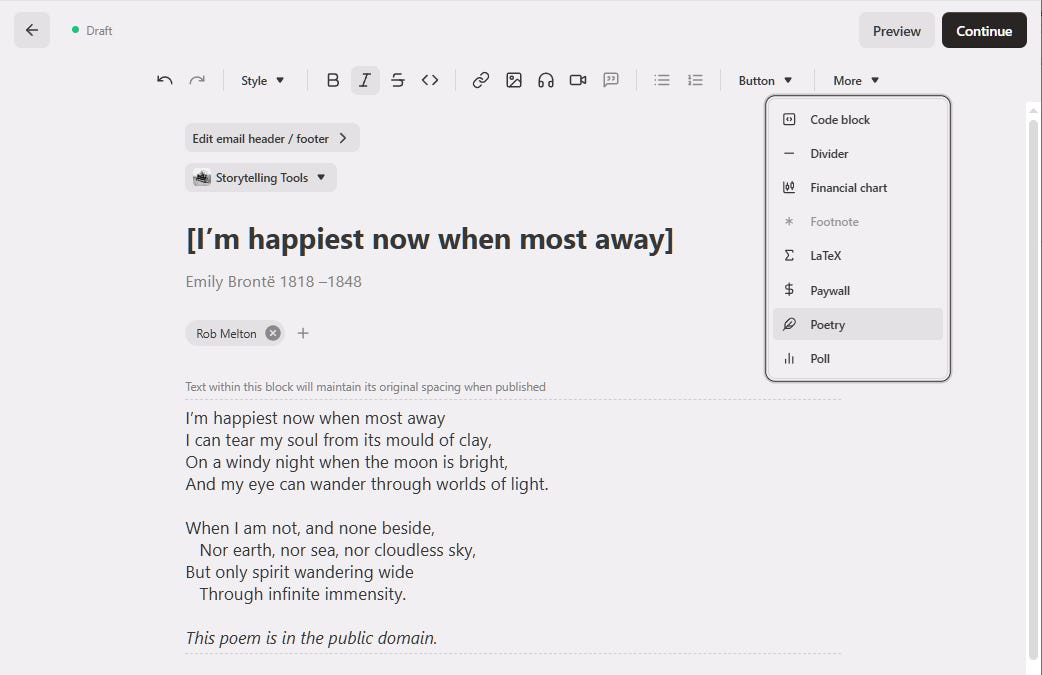Select Financial chart menu item
This screenshot has height=675, width=1042.
[x=857, y=187]
